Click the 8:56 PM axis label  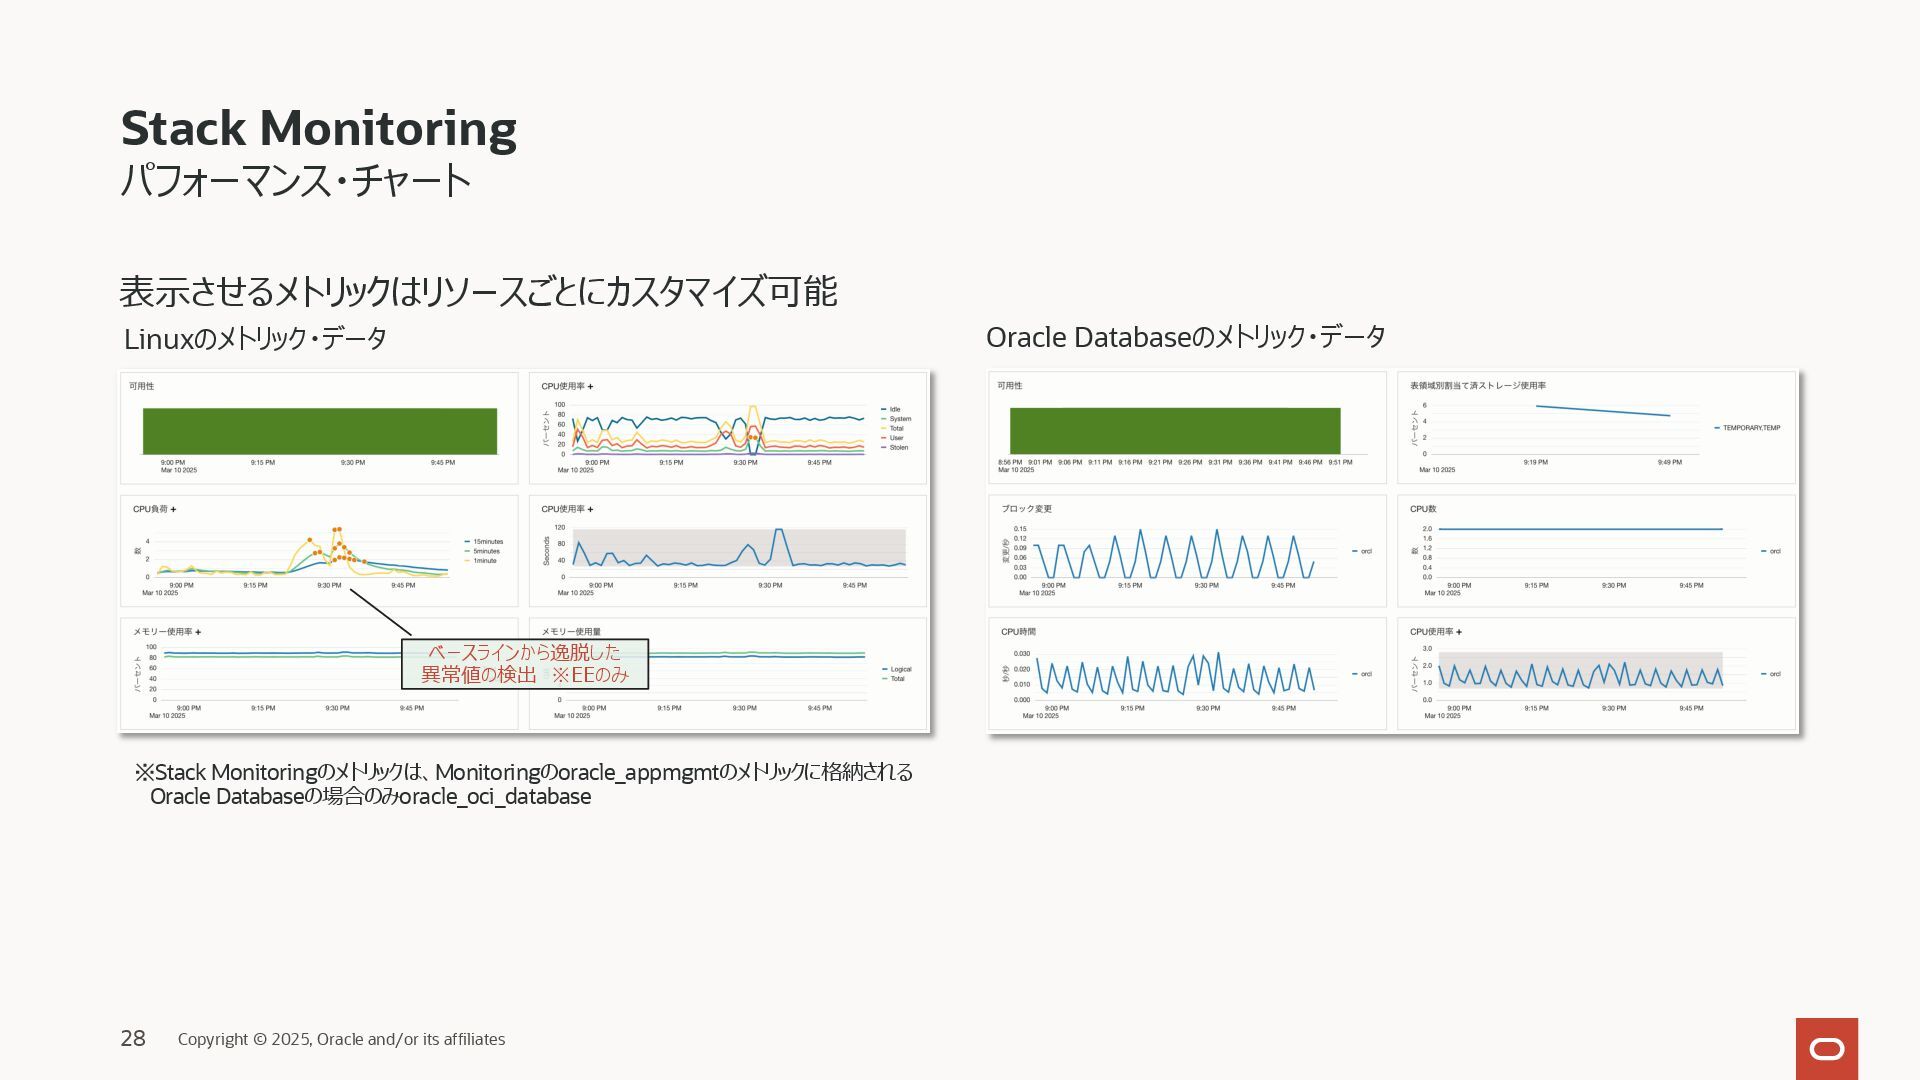(1010, 463)
